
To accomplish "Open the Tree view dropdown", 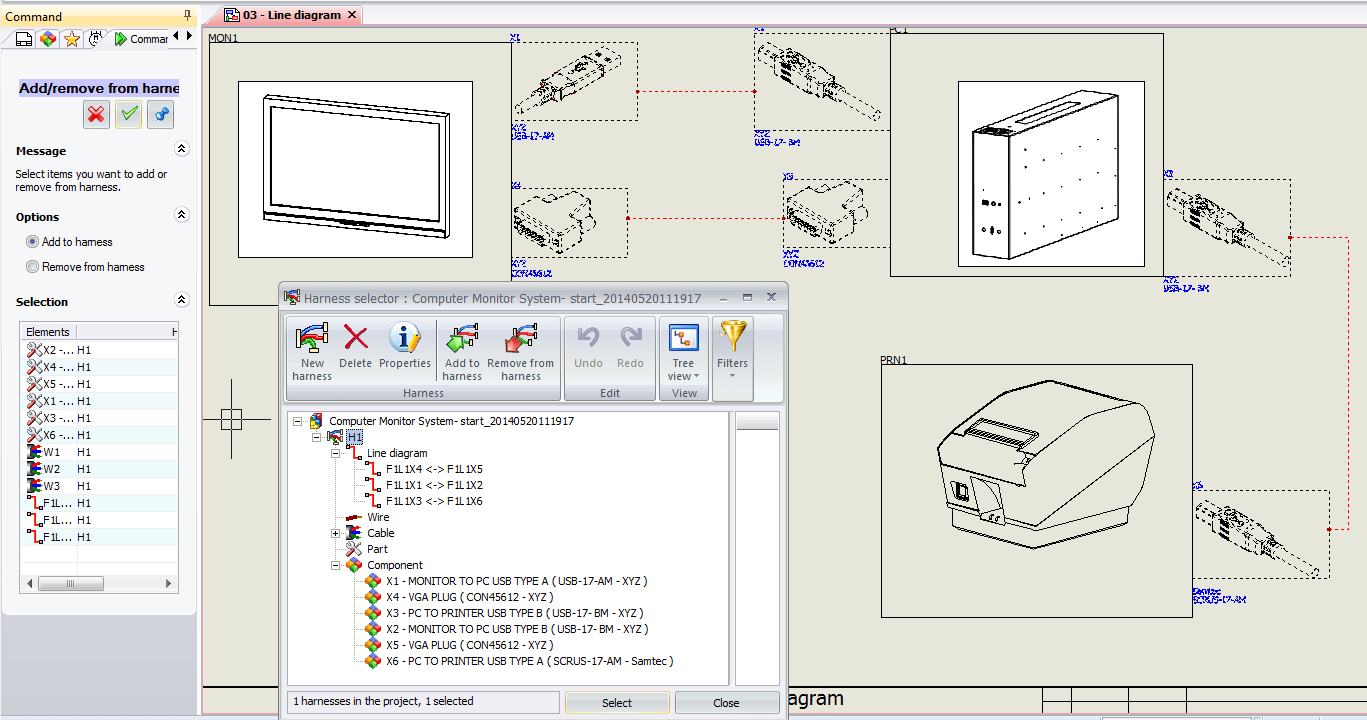I will pyautogui.click(x=683, y=352).
